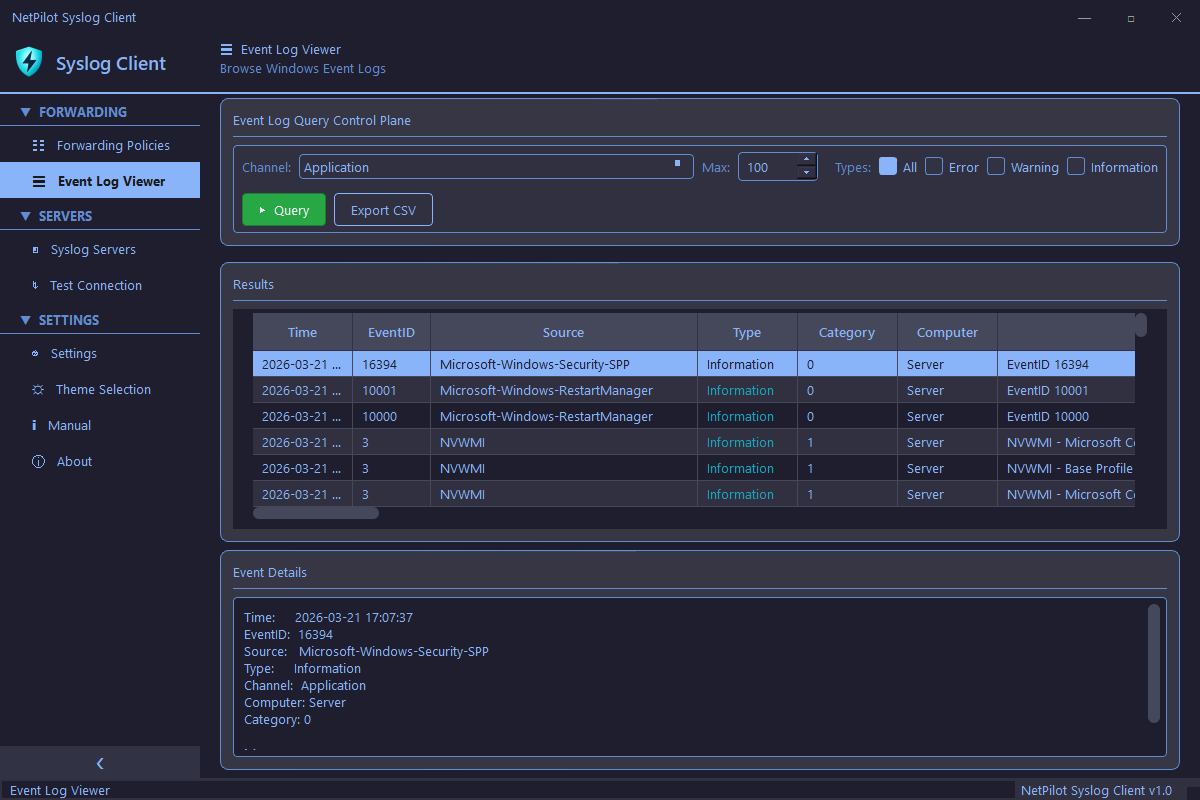The image size is (1200, 800).
Task: Export results with Export CSV
Action: pyautogui.click(x=383, y=209)
